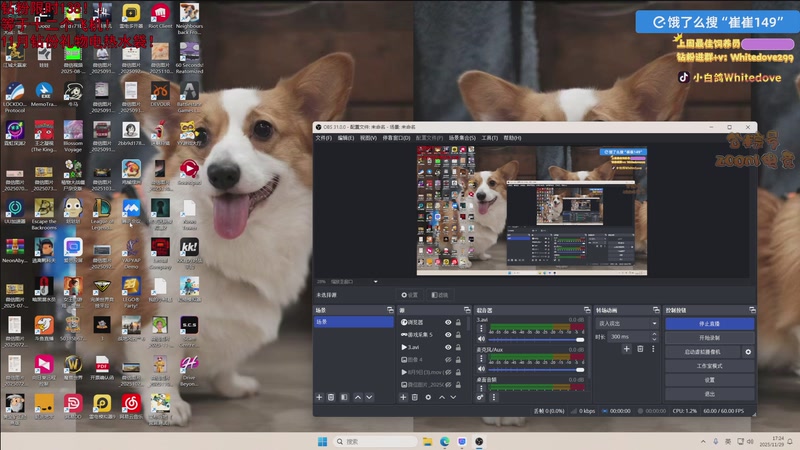Open the 文件(F) menu

pos(323,137)
